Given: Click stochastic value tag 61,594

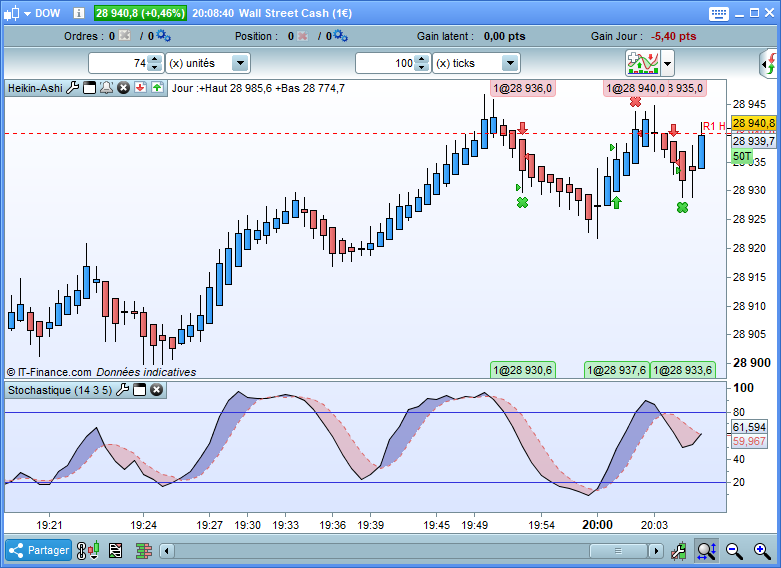Looking at the screenshot, I should tap(749, 427).
